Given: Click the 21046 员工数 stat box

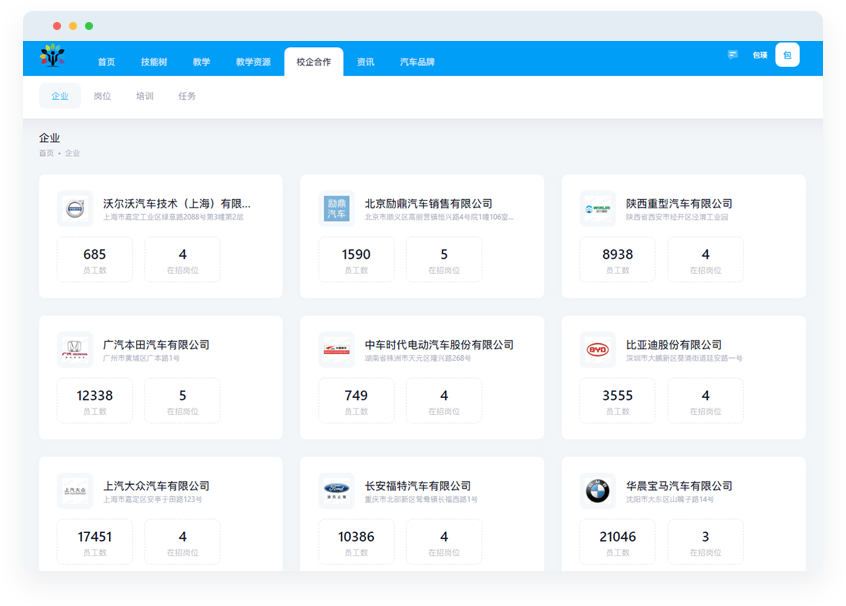Looking at the screenshot, I should [618, 542].
